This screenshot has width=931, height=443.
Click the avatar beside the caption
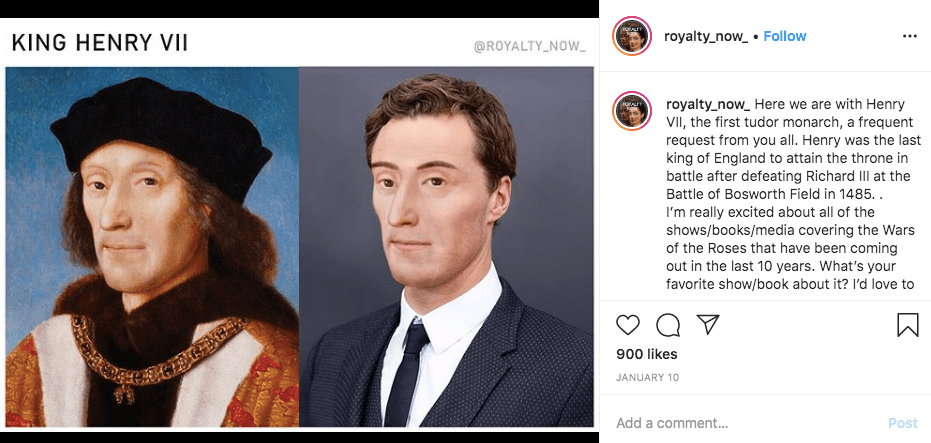632,112
